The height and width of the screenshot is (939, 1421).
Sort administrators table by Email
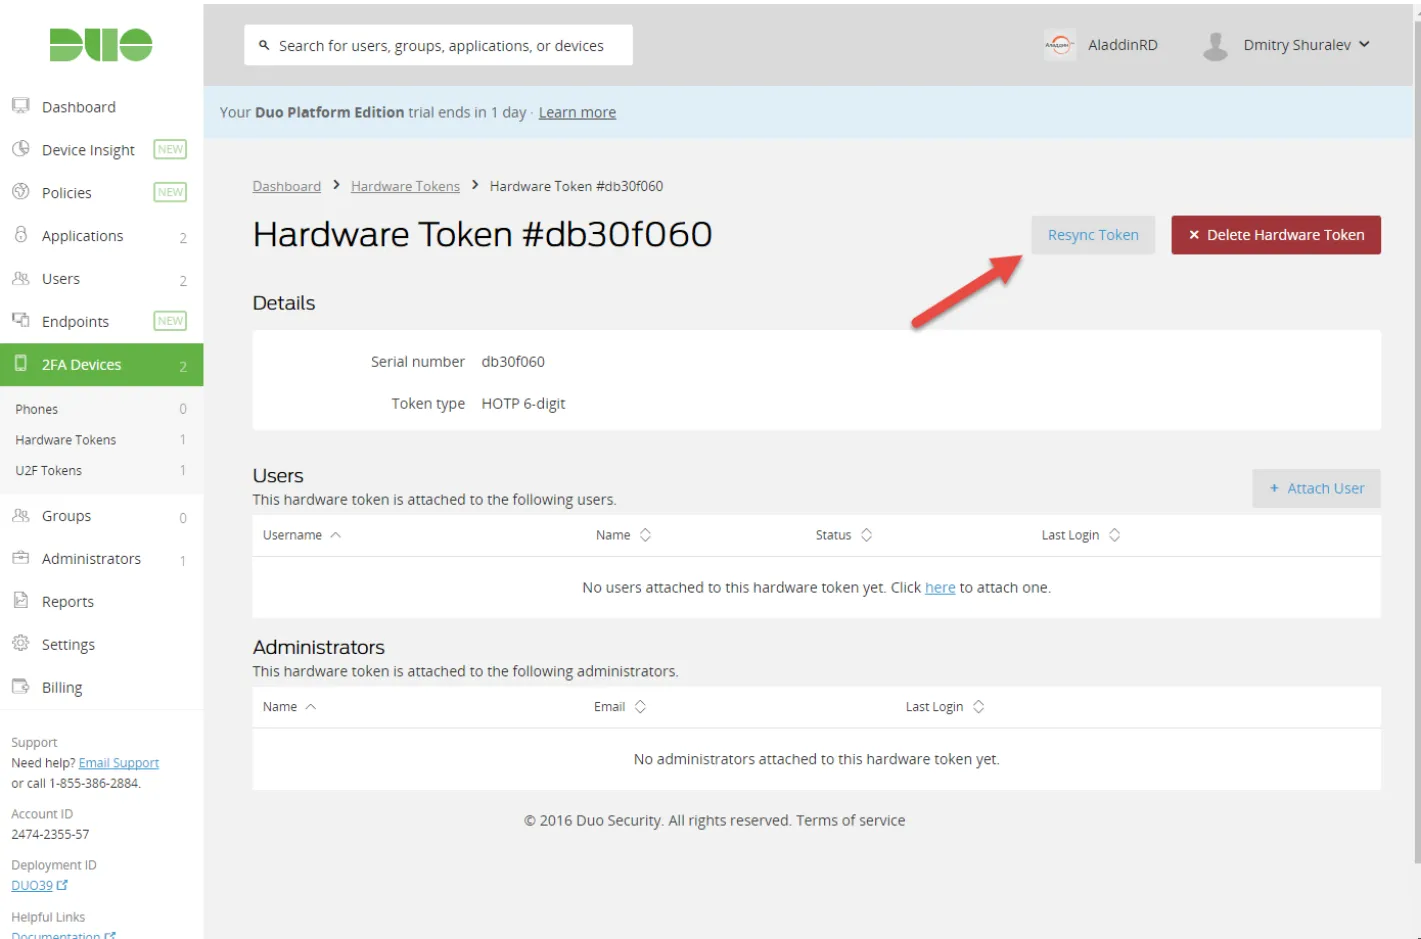pyautogui.click(x=619, y=707)
